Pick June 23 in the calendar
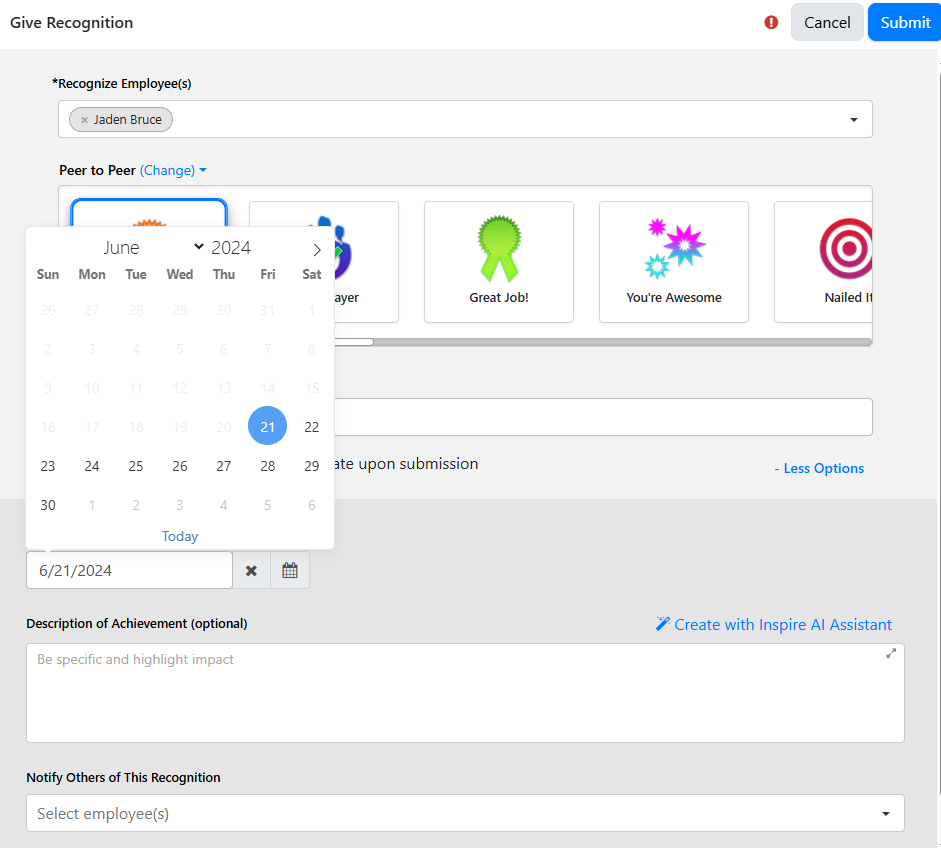This screenshot has width=941, height=848. pos(48,466)
